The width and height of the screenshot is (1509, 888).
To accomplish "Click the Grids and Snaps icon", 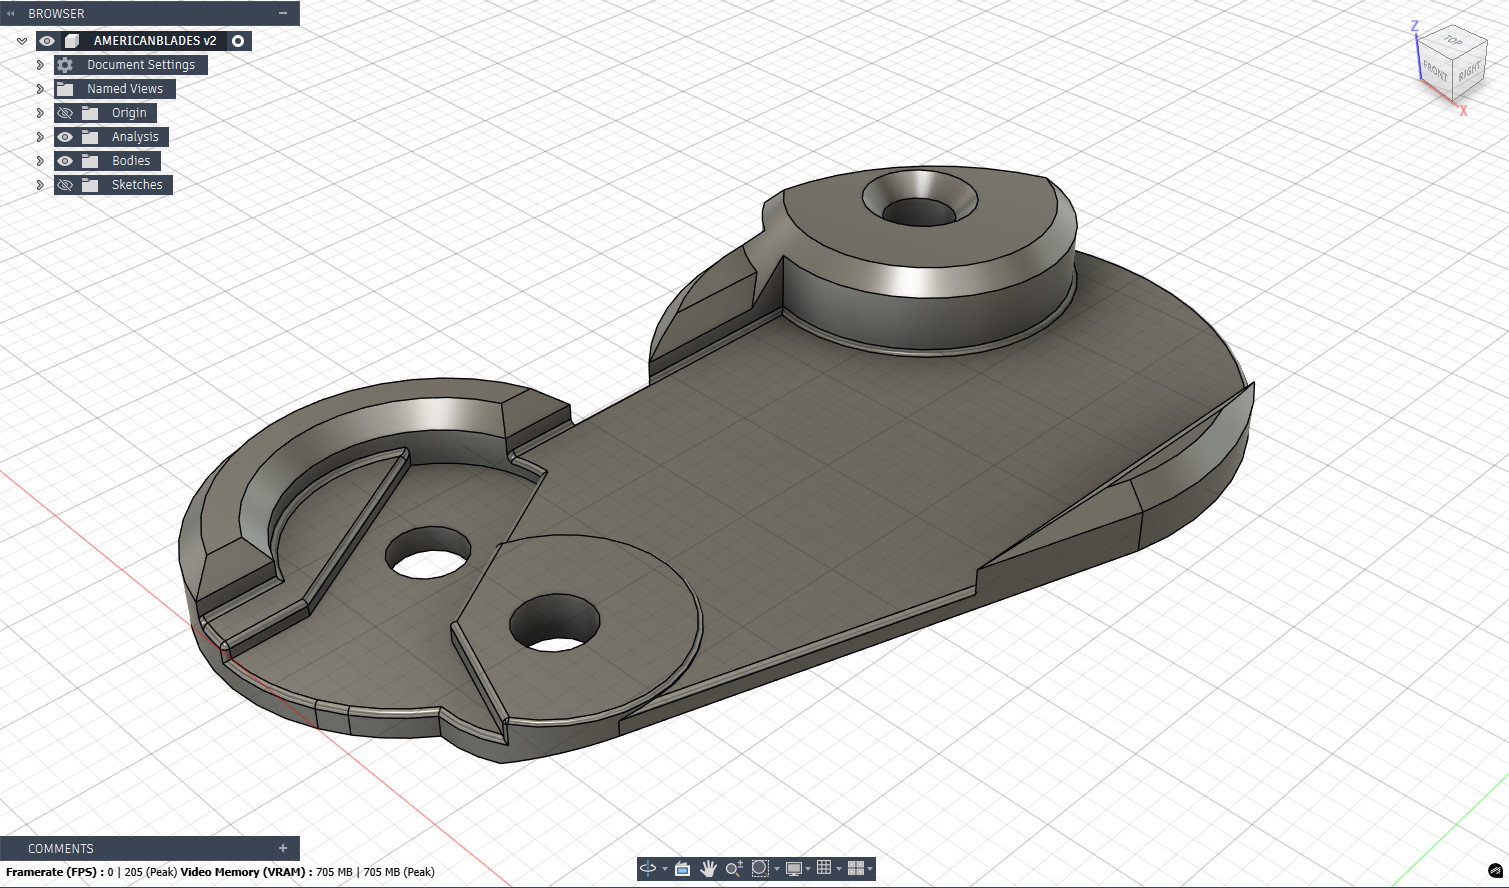I will [825, 869].
